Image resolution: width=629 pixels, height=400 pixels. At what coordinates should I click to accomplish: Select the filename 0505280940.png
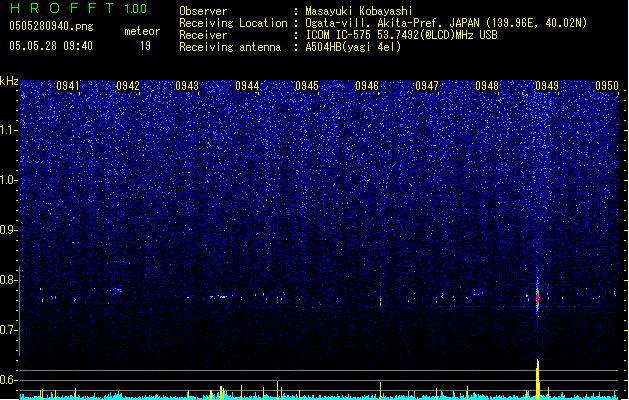tap(51, 27)
